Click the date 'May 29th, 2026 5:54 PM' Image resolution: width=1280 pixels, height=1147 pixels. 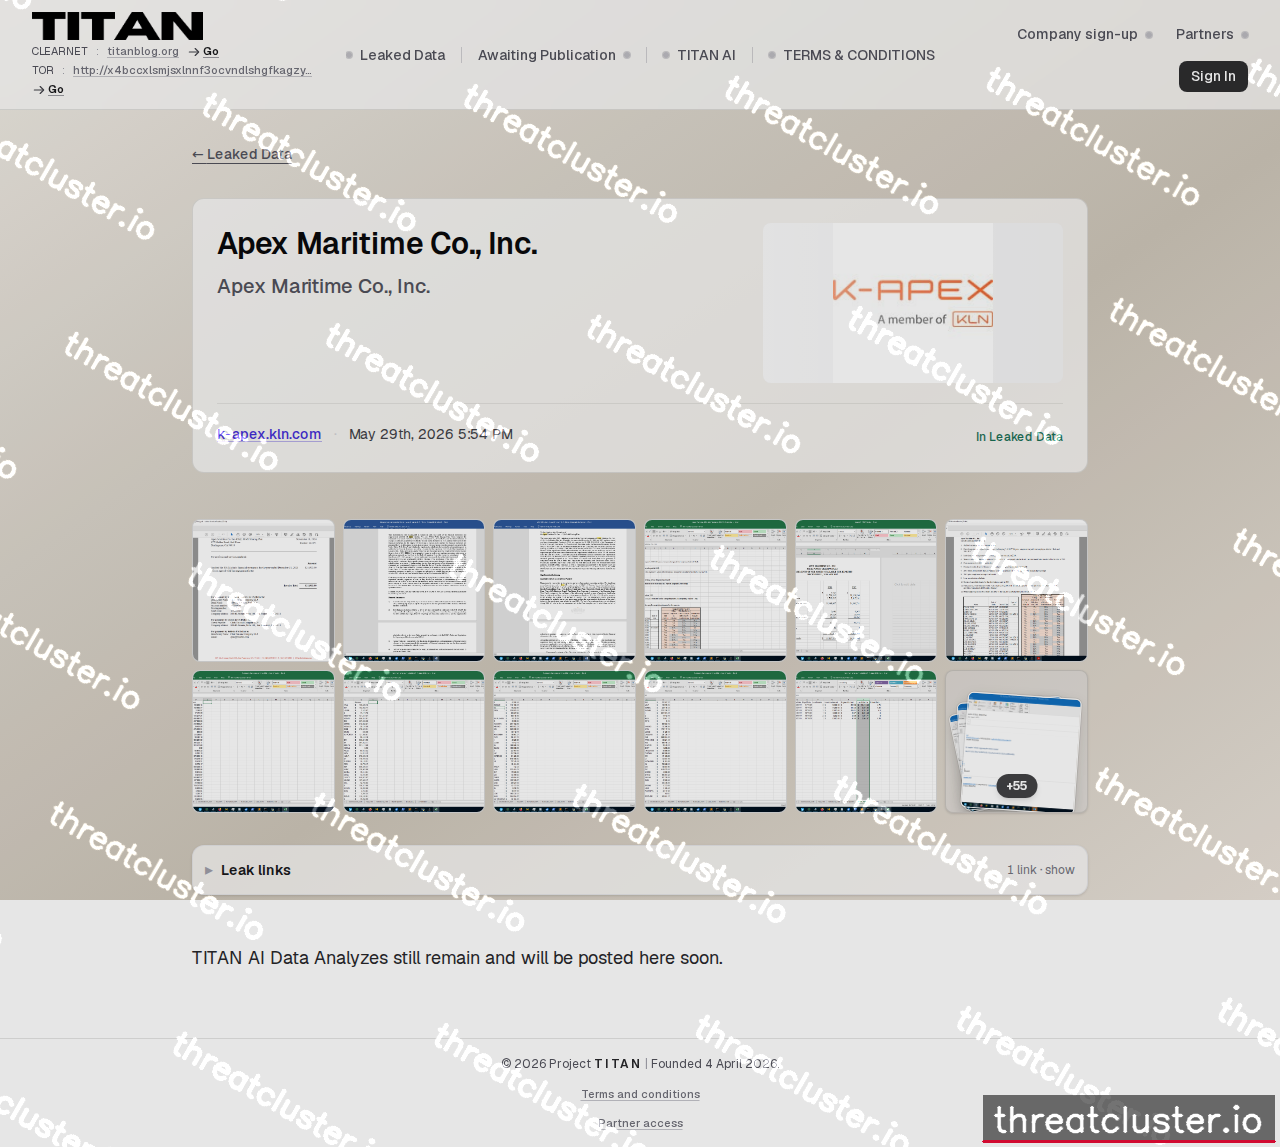click(x=431, y=434)
